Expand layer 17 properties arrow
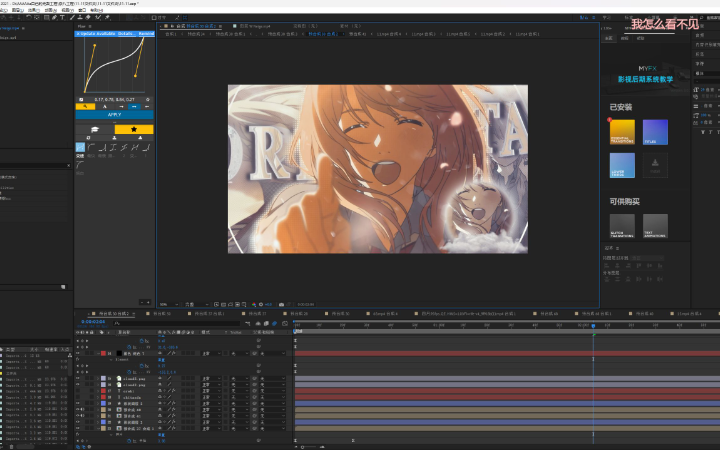The width and height of the screenshot is (720, 450). click(98, 391)
